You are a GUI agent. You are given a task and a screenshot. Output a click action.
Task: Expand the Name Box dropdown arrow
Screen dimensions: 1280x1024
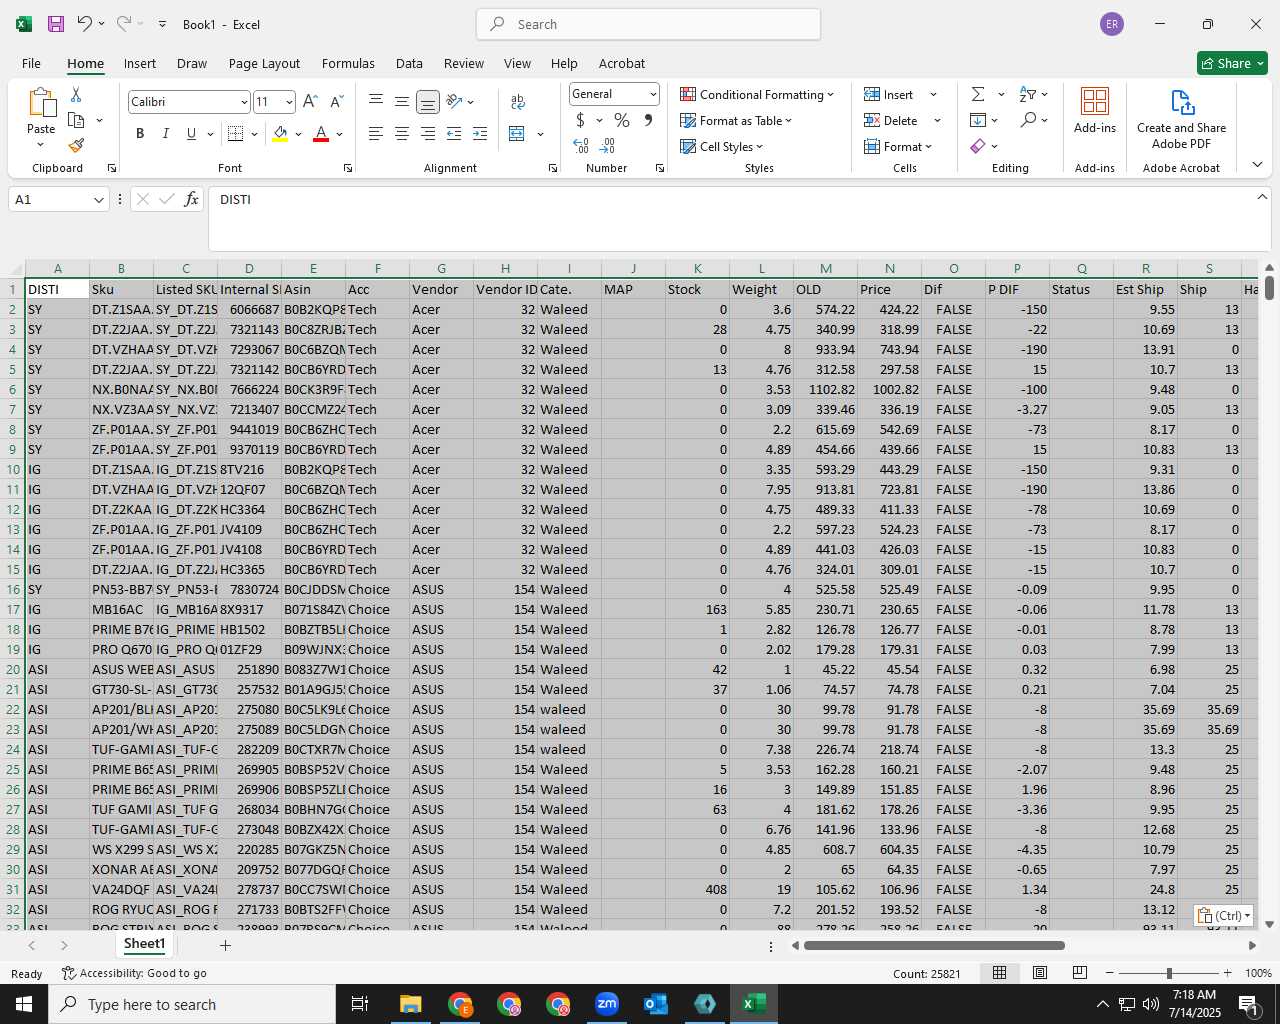point(98,200)
